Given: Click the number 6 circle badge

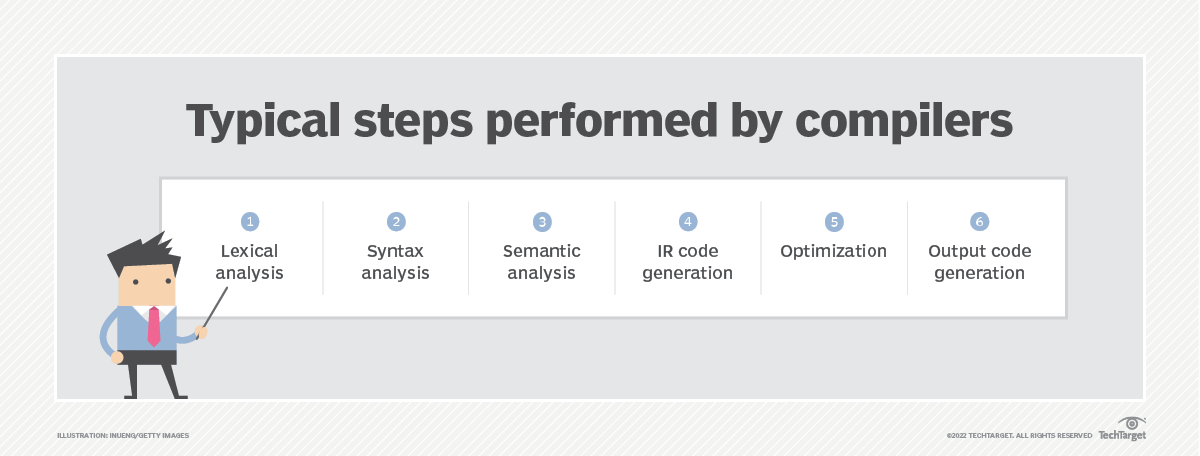Looking at the screenshot, I should 980,221.
